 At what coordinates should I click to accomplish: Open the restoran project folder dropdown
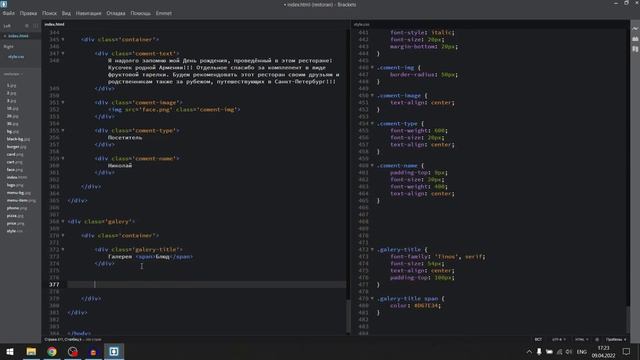point(13,74)
